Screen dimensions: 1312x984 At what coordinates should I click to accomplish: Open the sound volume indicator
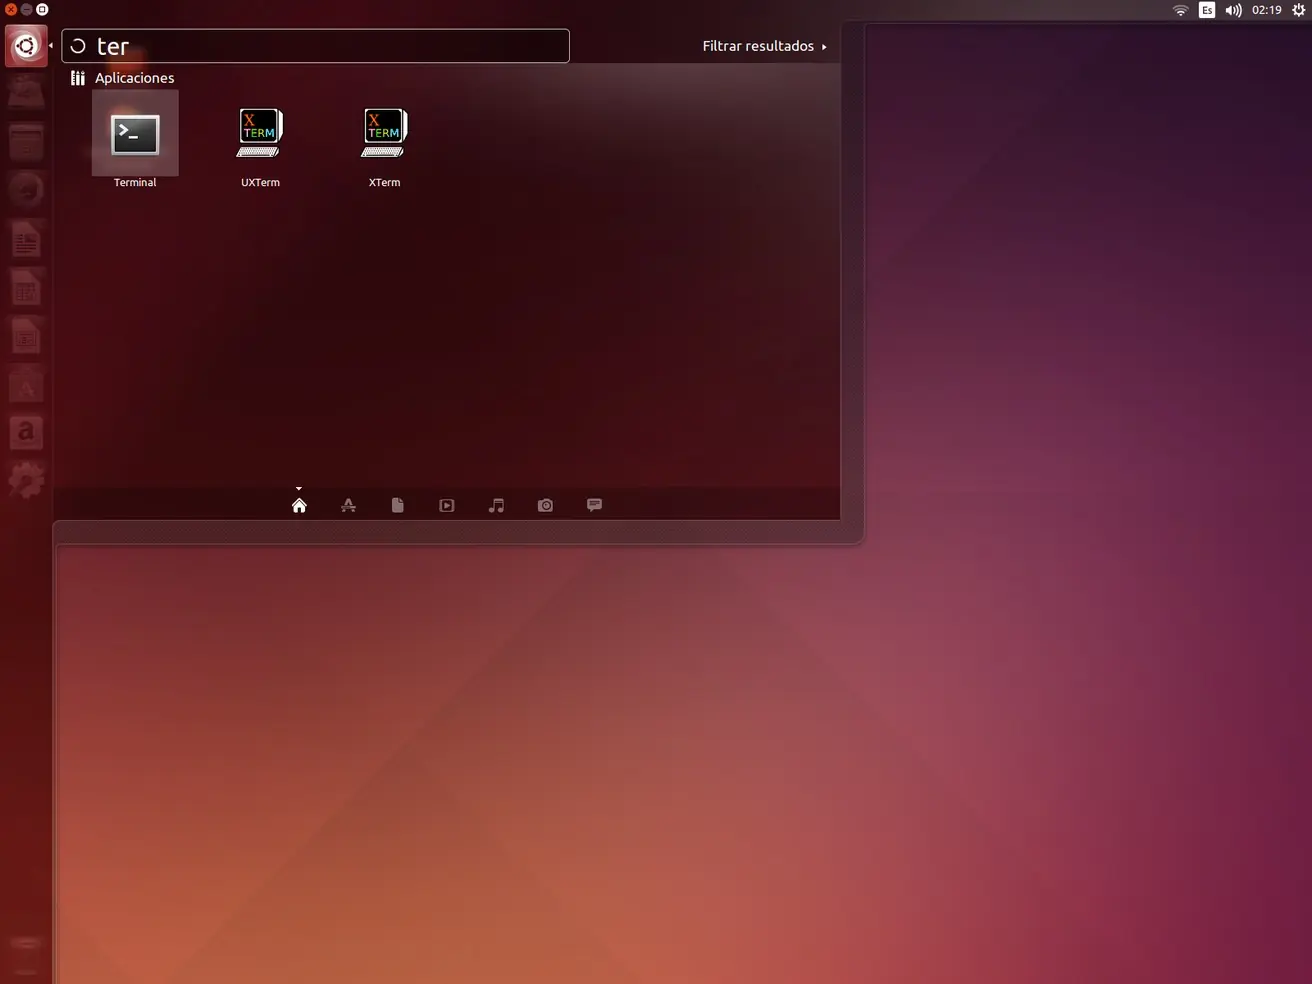[1234, 10]
